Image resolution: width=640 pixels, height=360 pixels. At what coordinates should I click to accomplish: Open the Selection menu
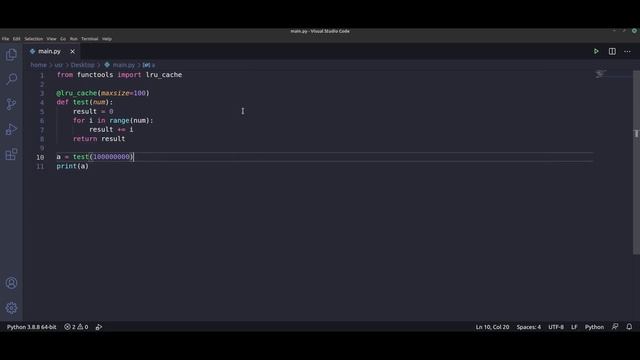coord(33,39)
